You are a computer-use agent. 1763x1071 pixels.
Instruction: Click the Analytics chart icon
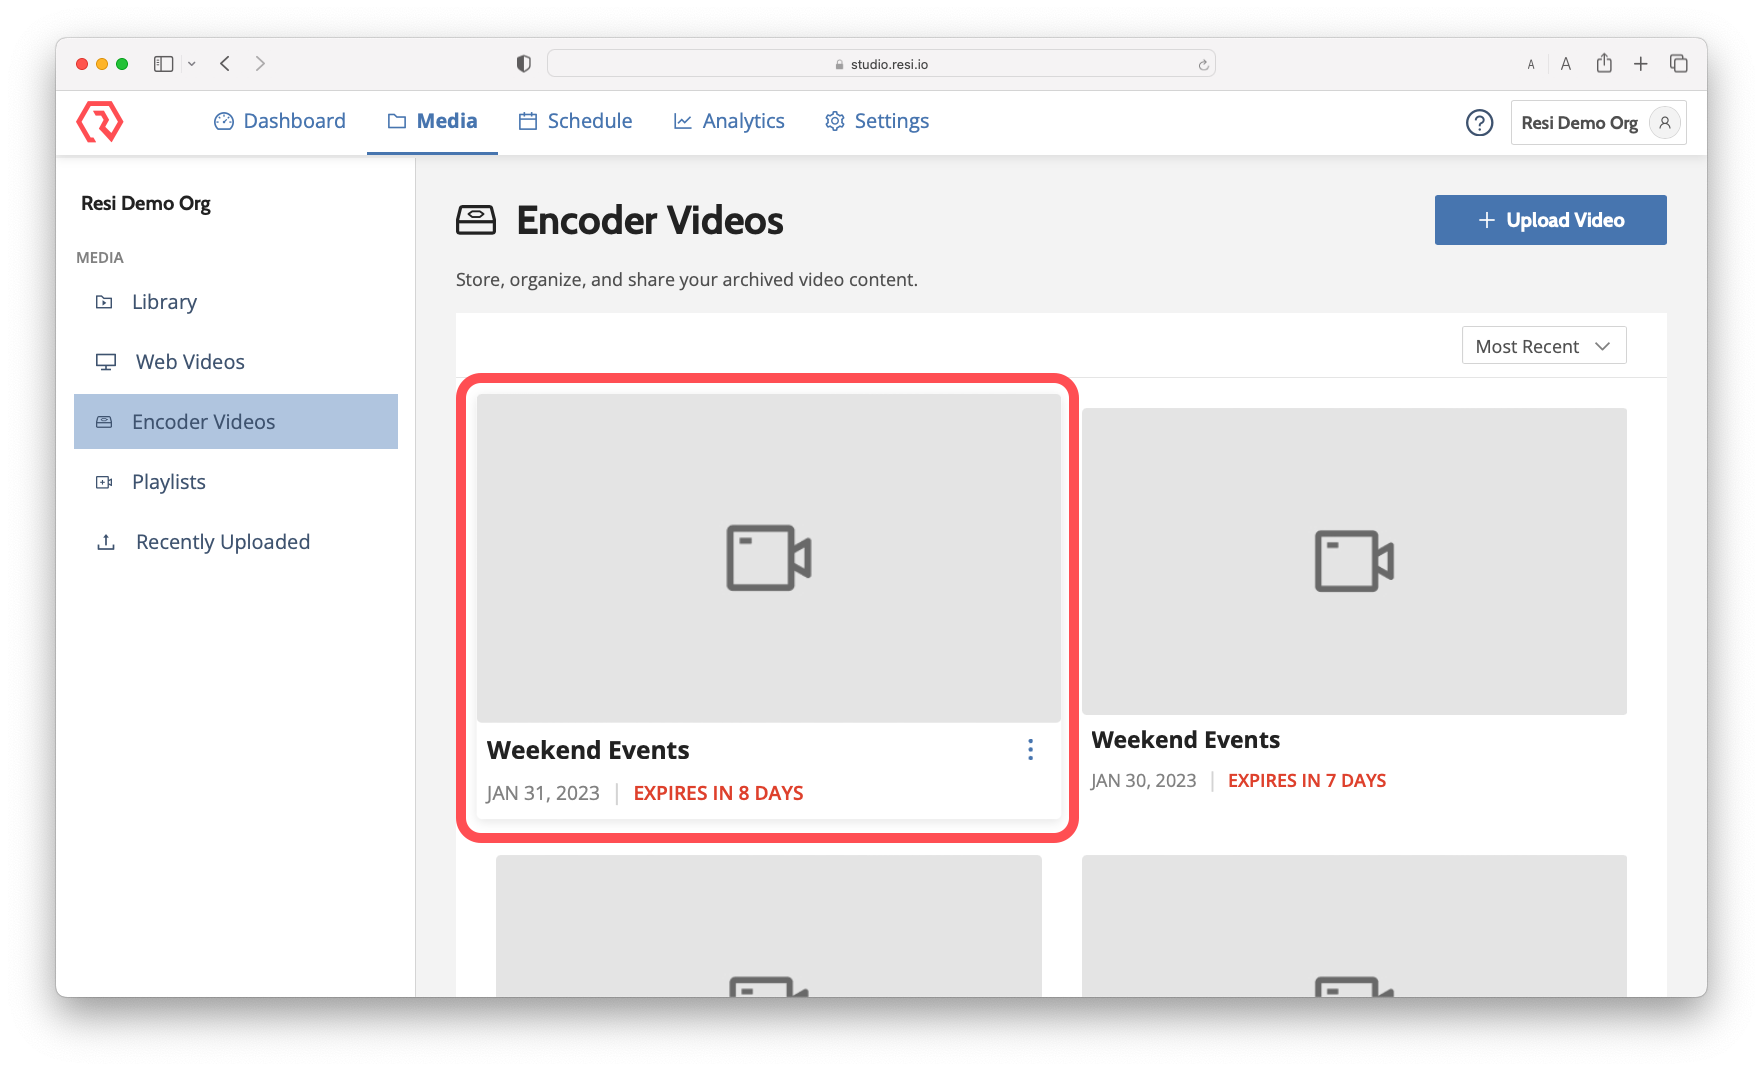(682, 120)
